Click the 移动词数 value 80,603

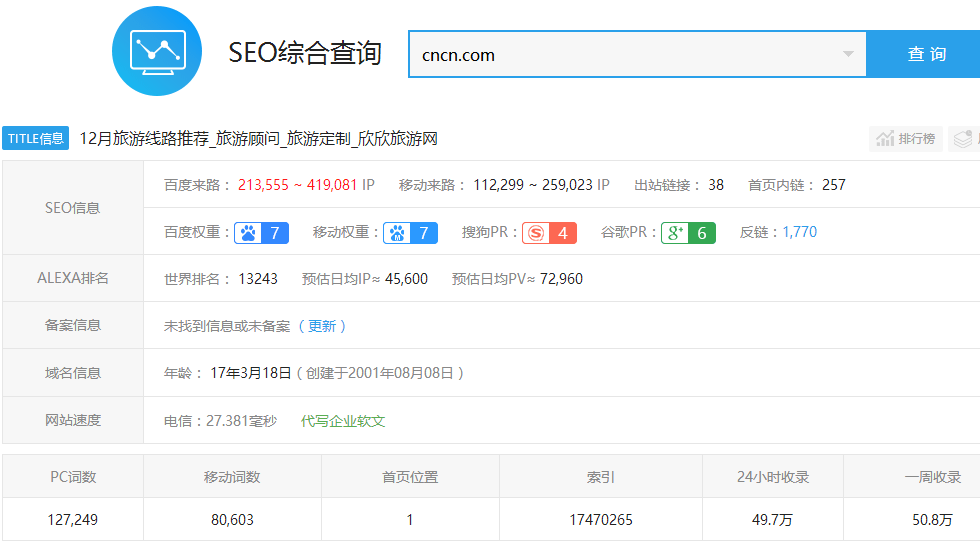(232, 519)
